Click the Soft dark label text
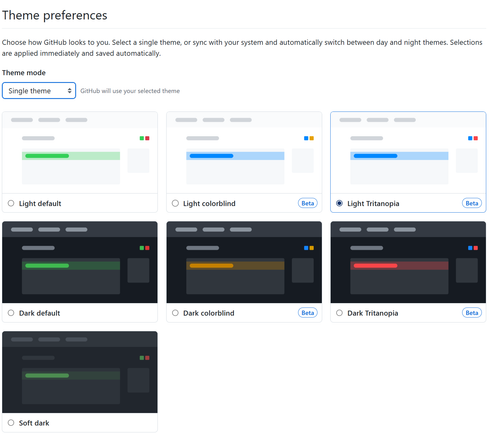The image size is (500, 434). pos(34,423)
